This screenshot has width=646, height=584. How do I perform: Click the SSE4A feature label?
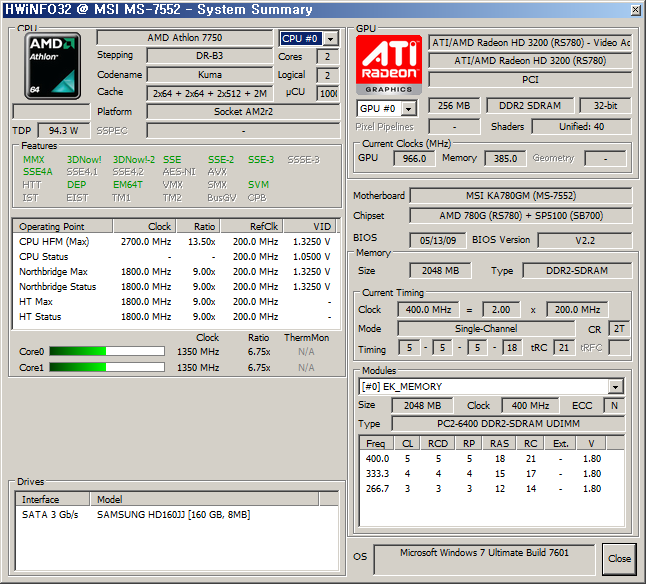pos(37,172)
